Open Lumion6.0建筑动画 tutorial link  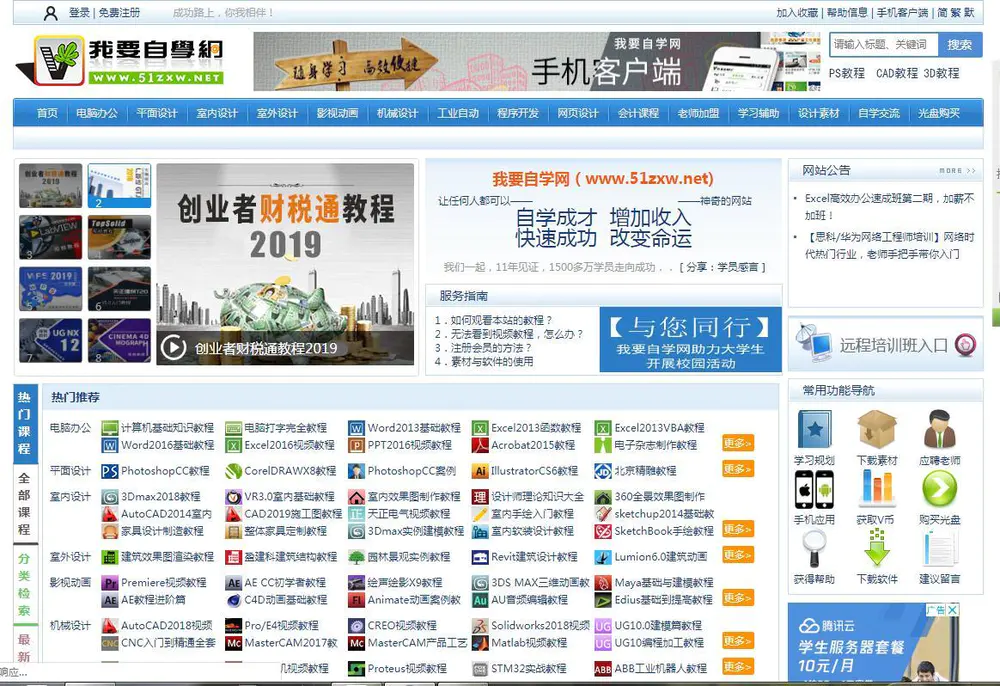click(661, 557)
